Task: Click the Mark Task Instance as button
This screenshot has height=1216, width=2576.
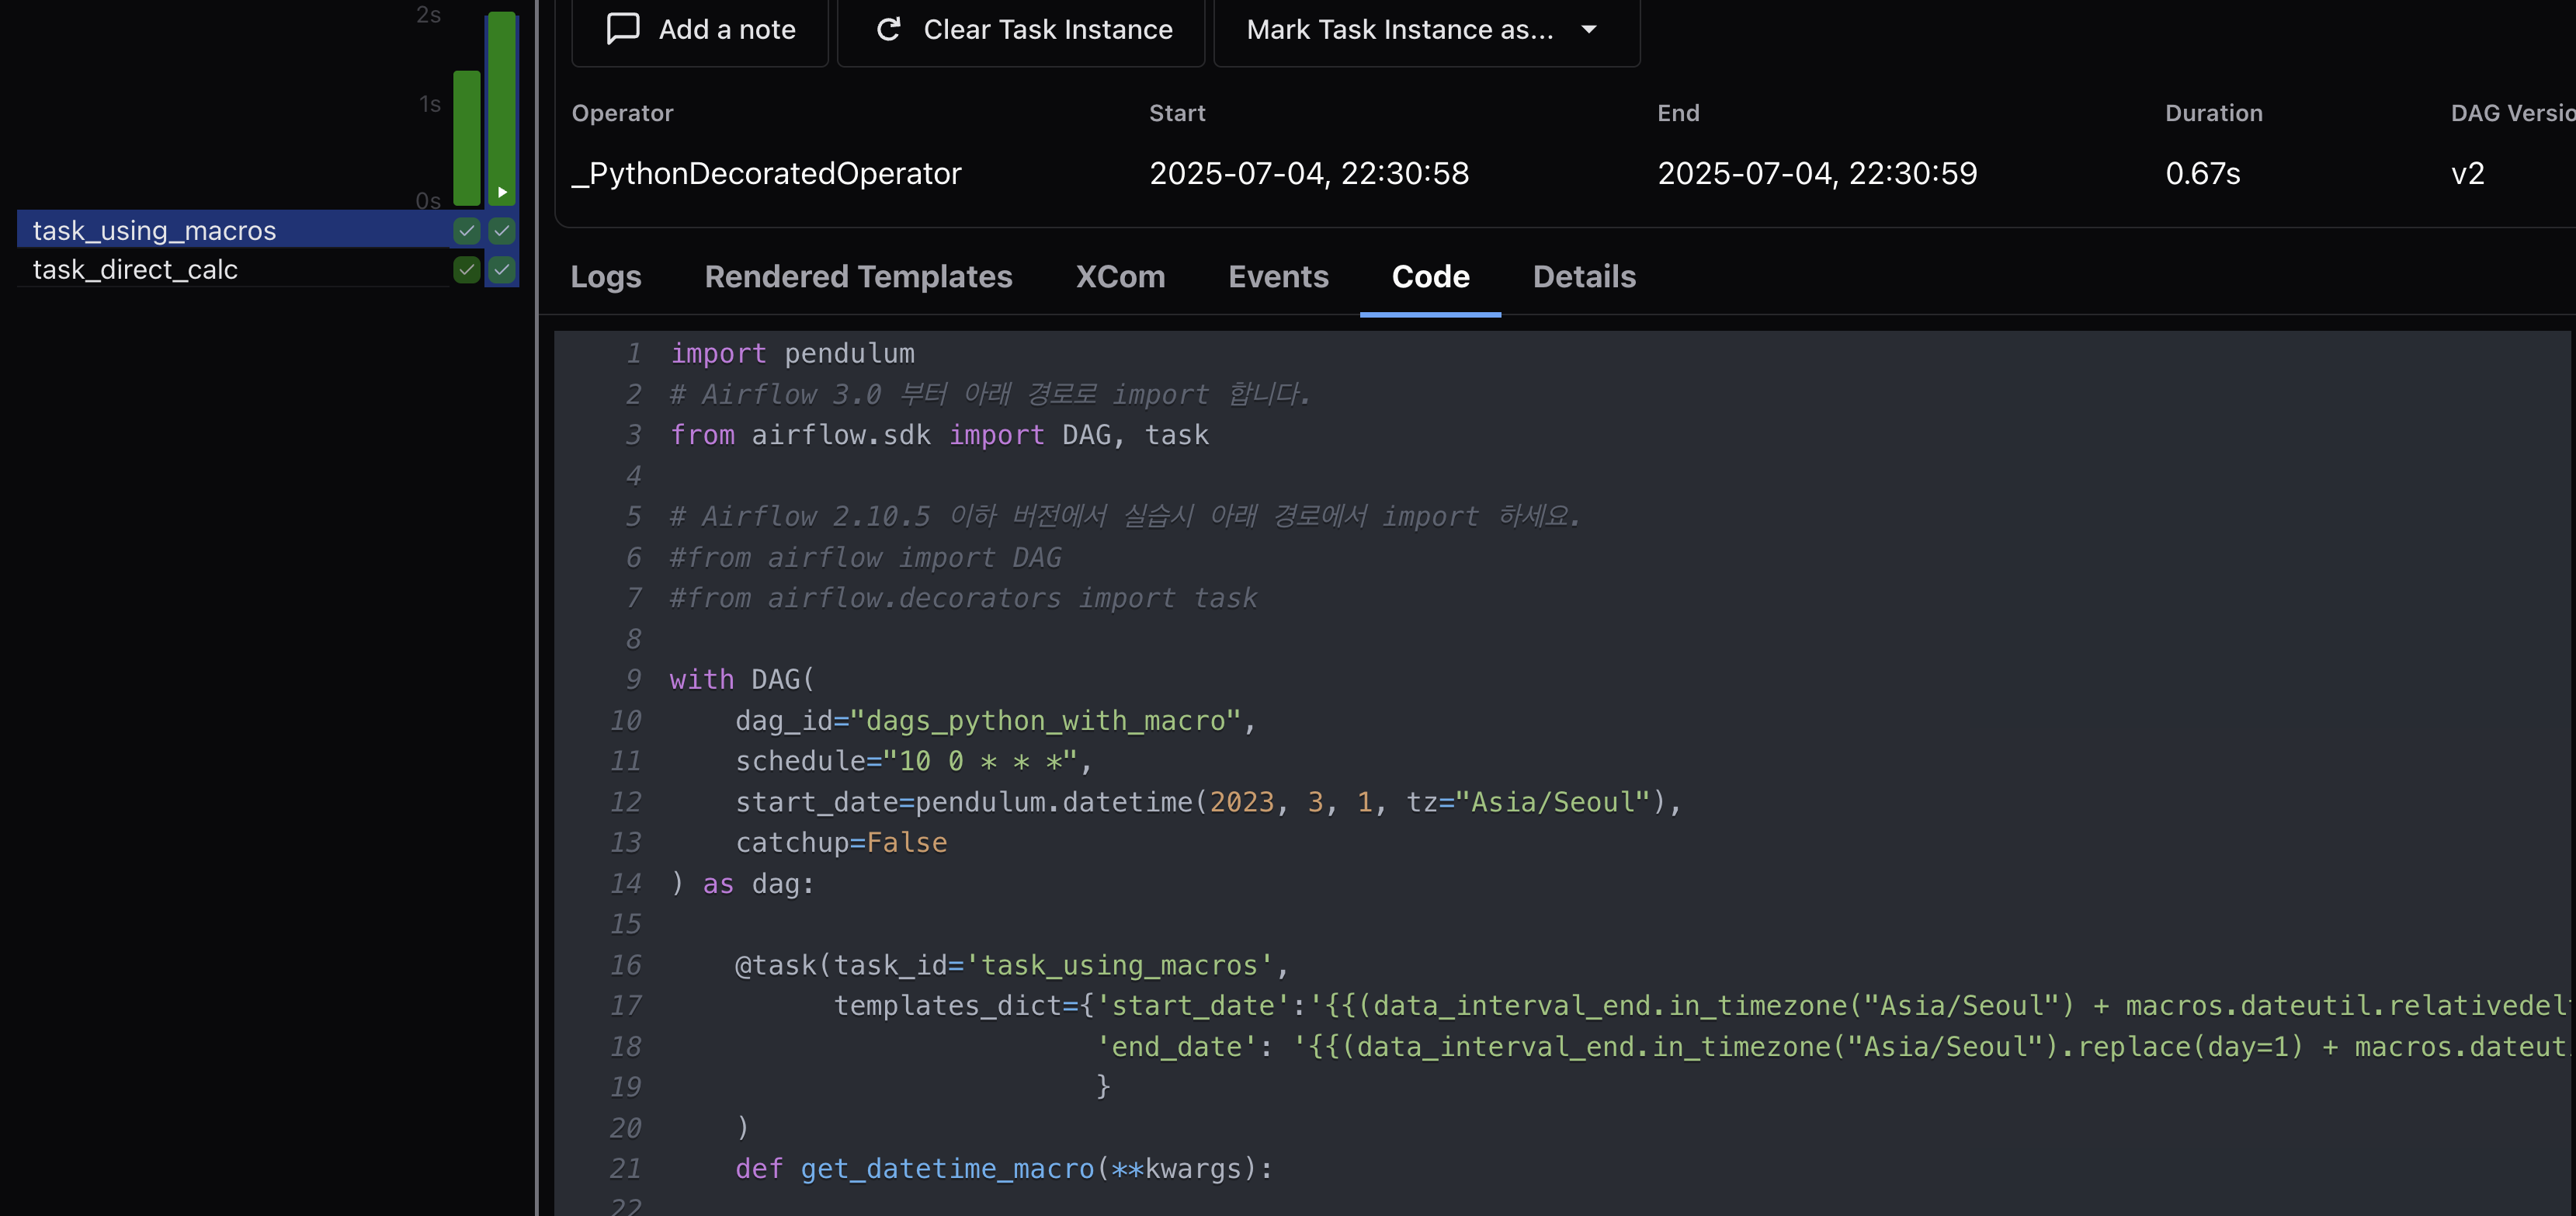Action: 1427,30
